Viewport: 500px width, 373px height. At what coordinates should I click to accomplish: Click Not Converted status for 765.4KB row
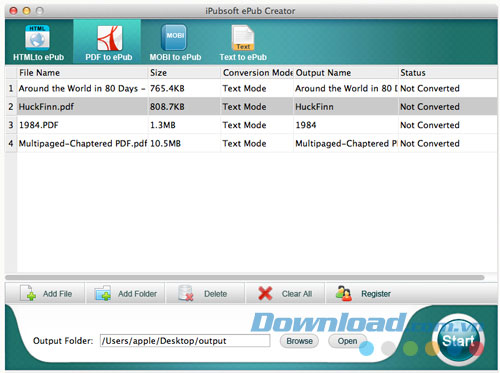click(430, 88)
